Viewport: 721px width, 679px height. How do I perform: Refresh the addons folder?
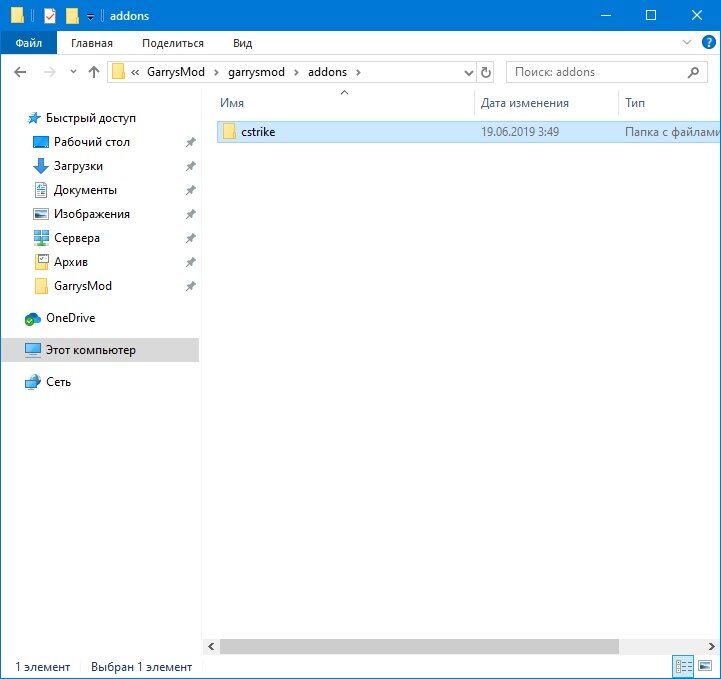pyautogui.click(x=486, y=72)
